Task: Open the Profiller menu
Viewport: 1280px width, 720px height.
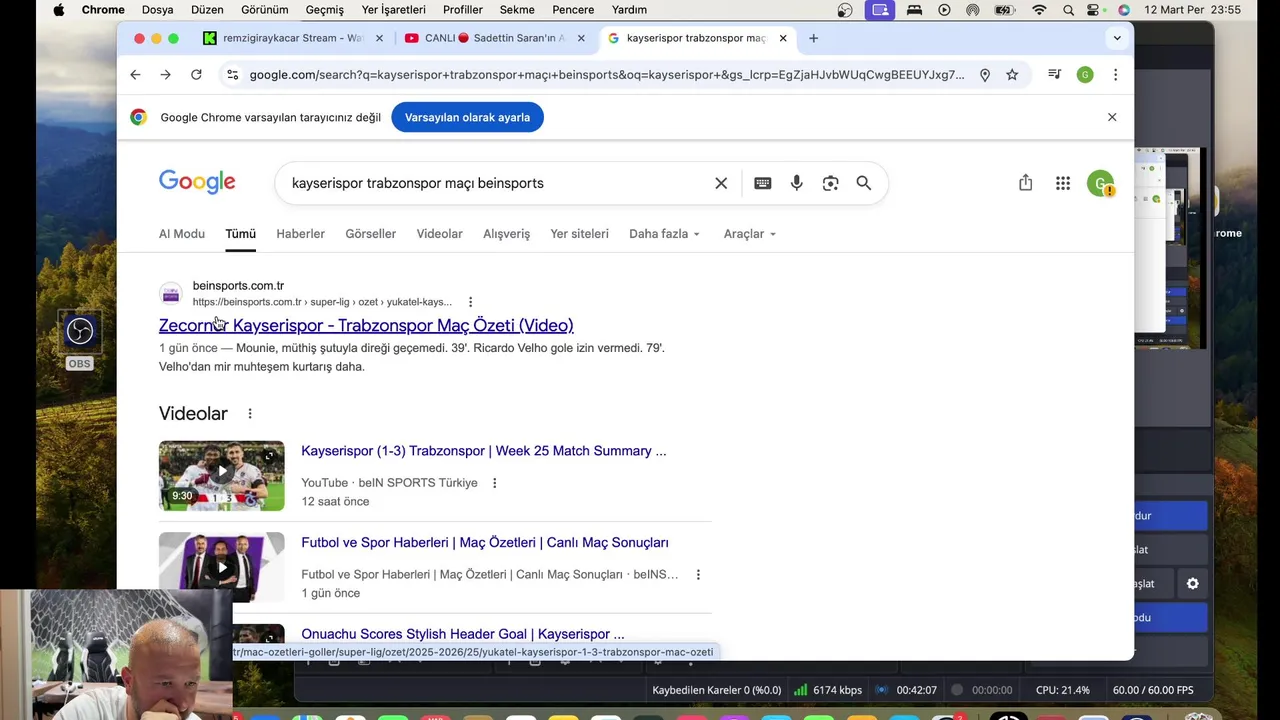Action: (463, 10)
